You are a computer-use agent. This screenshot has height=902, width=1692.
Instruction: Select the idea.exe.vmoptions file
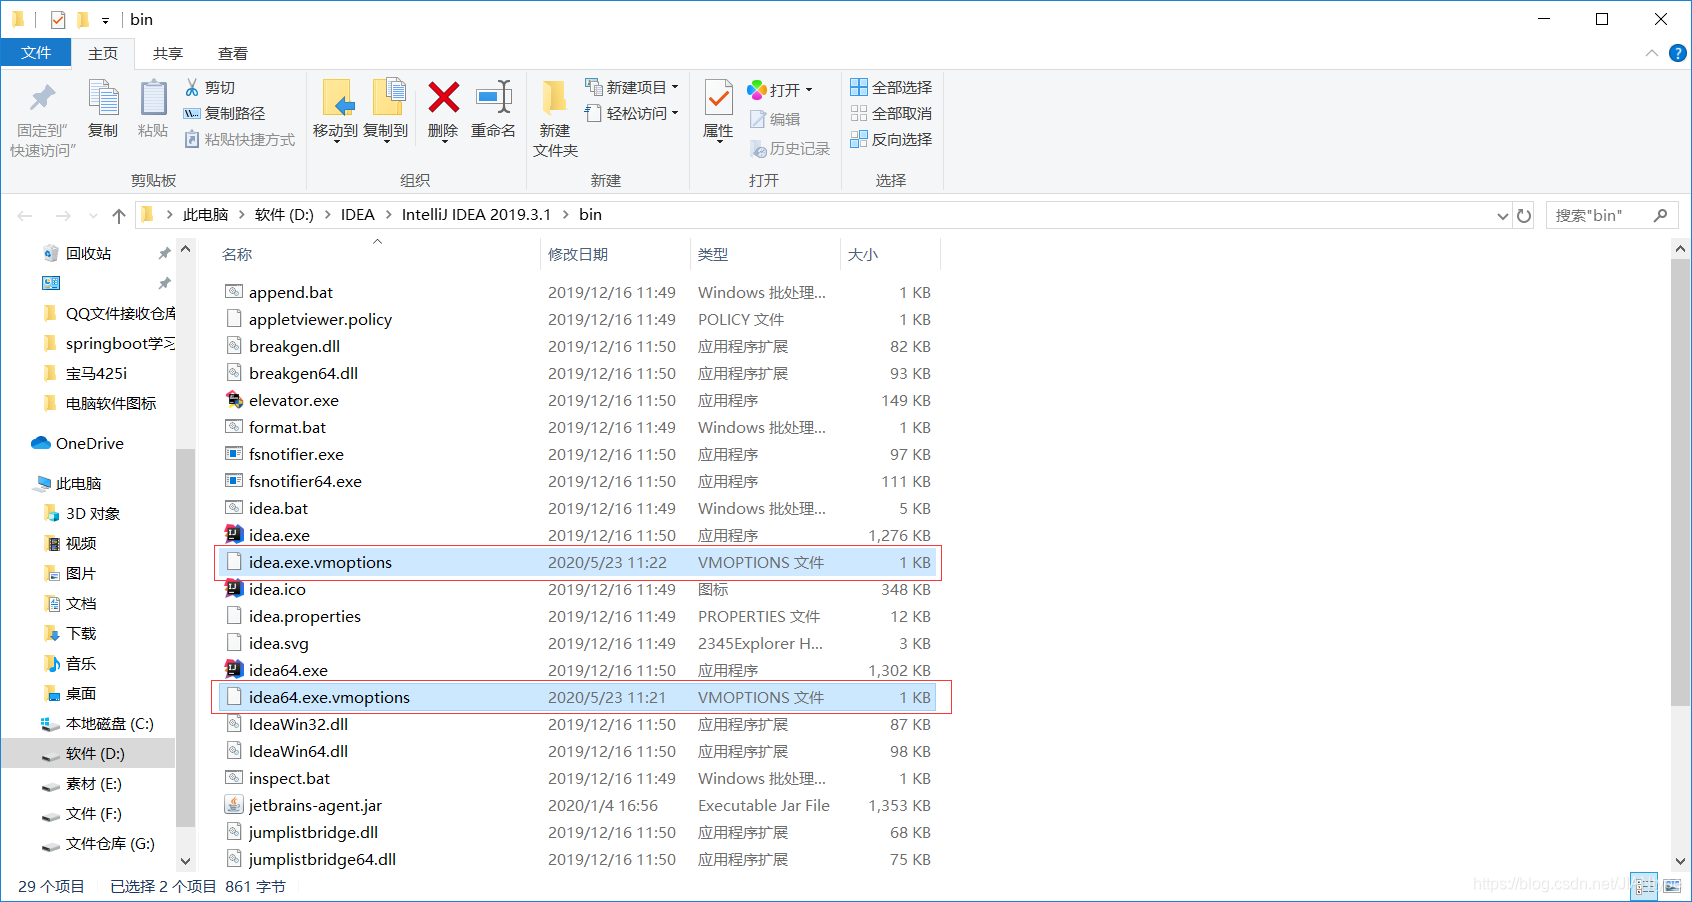pyautogui.click(x=578, y=563)
